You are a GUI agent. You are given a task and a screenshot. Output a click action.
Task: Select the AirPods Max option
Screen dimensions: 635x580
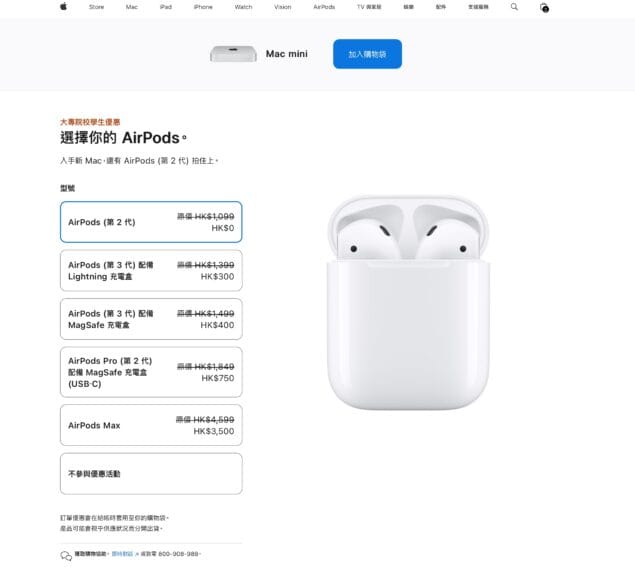click(x=151, y=425)
